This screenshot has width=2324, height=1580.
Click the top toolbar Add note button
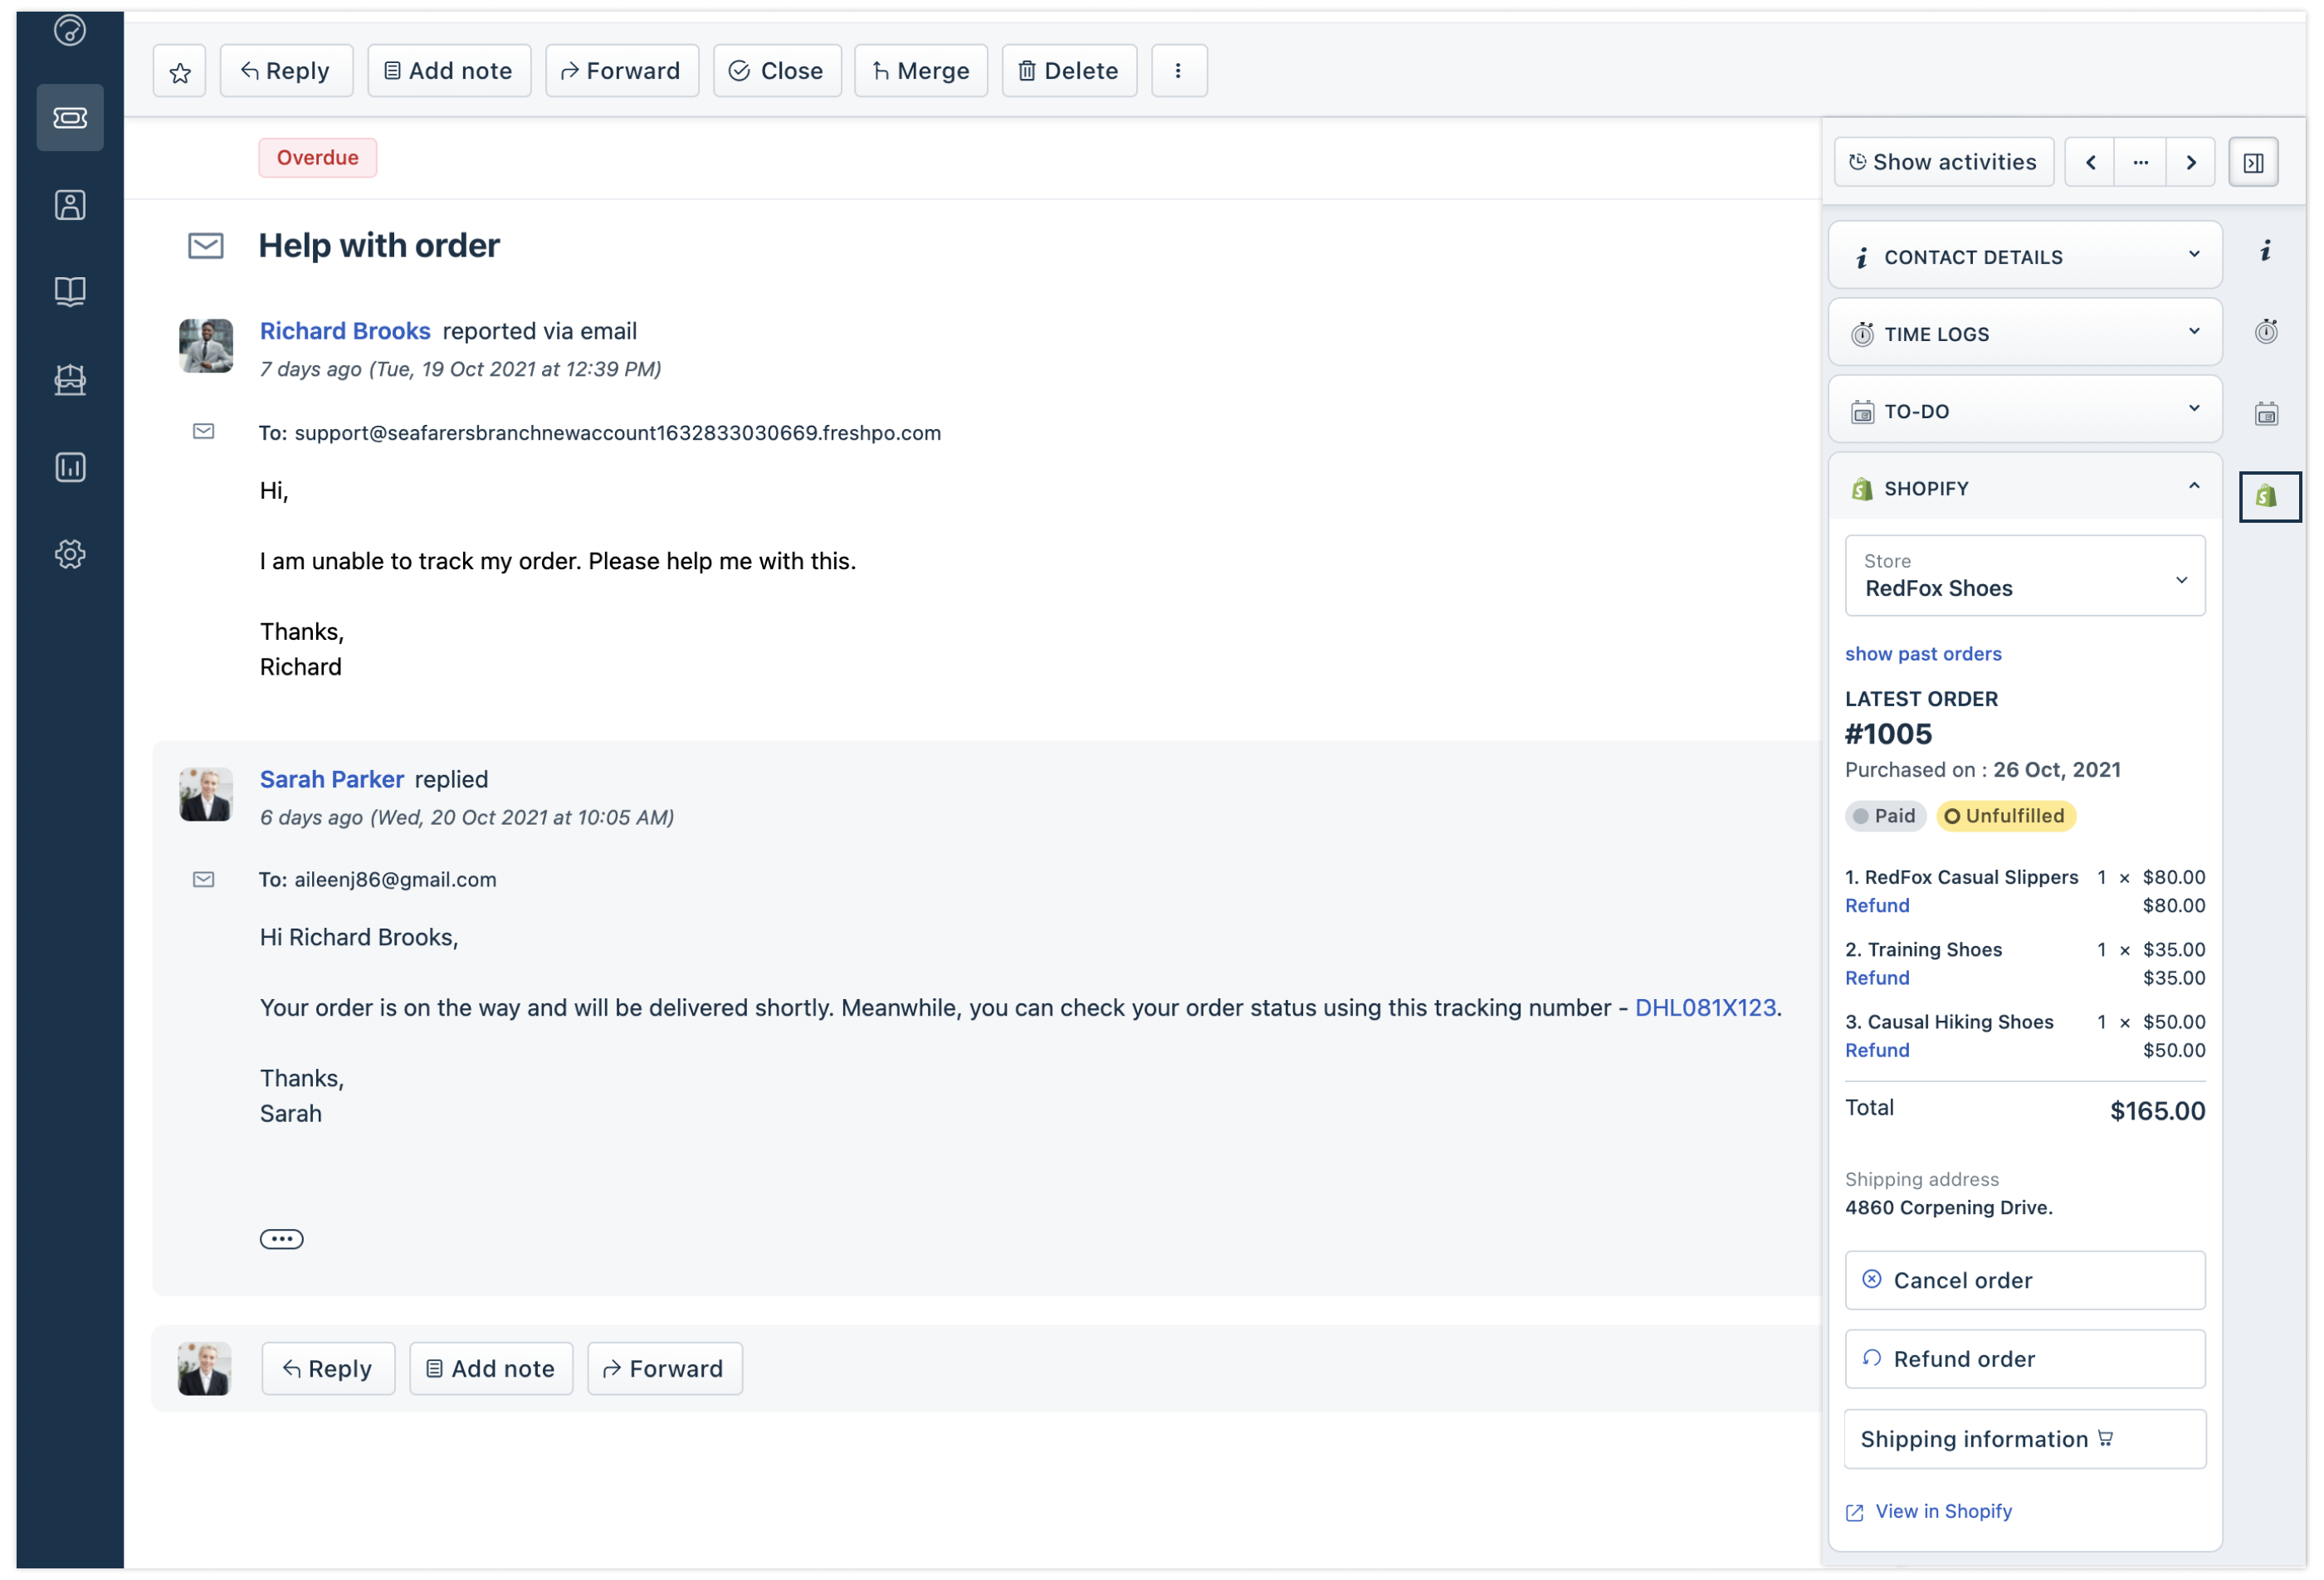click(449, 71)
